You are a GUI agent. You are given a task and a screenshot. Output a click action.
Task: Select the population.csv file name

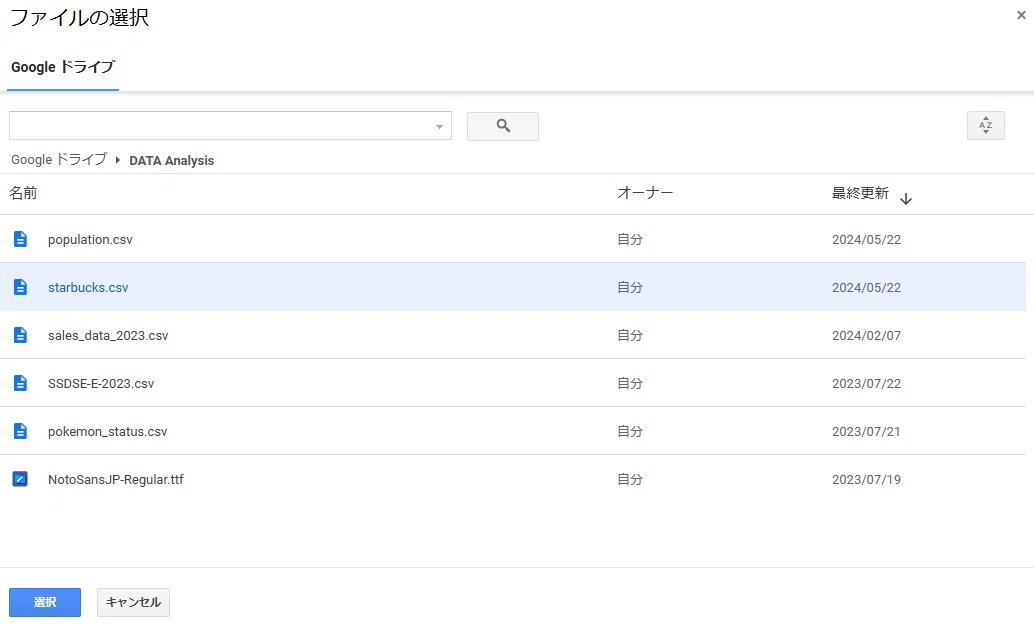90,239
